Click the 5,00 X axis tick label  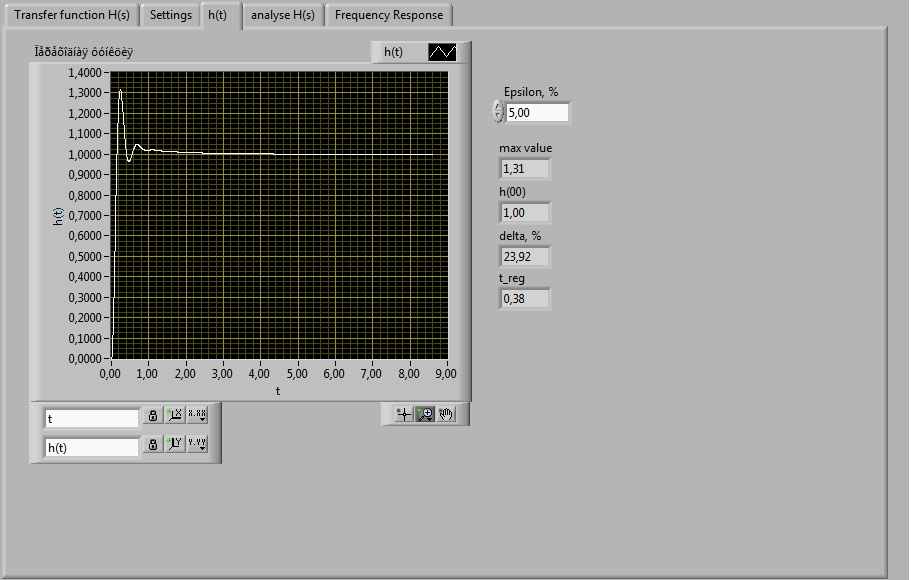pyautogui.click(x=297, y=374)
